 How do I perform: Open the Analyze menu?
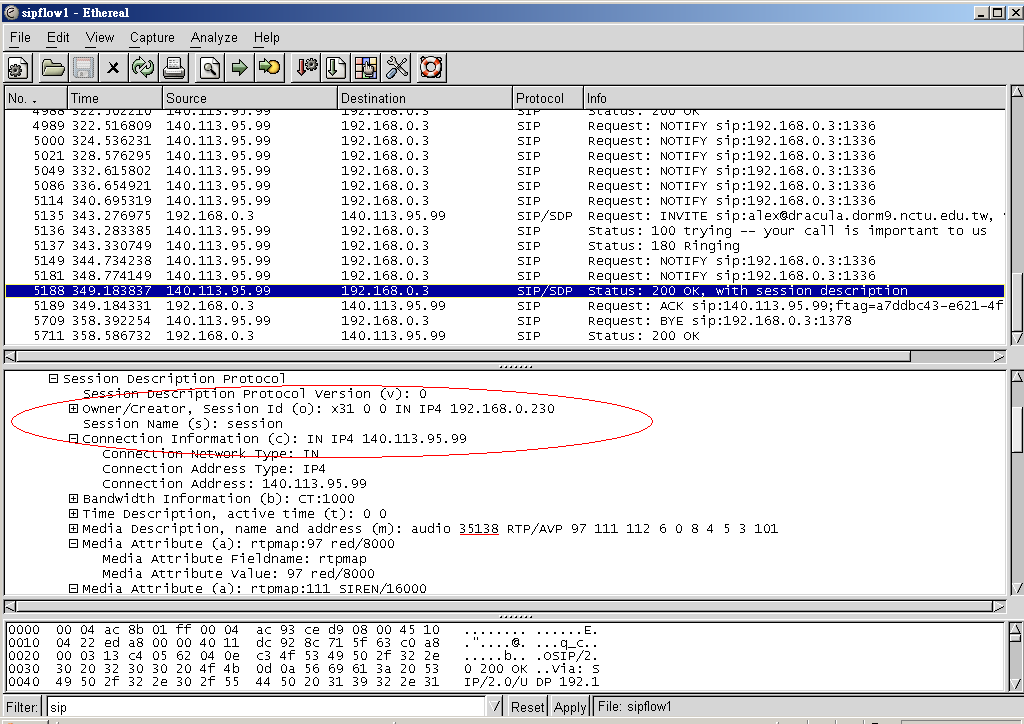point(214,37)
